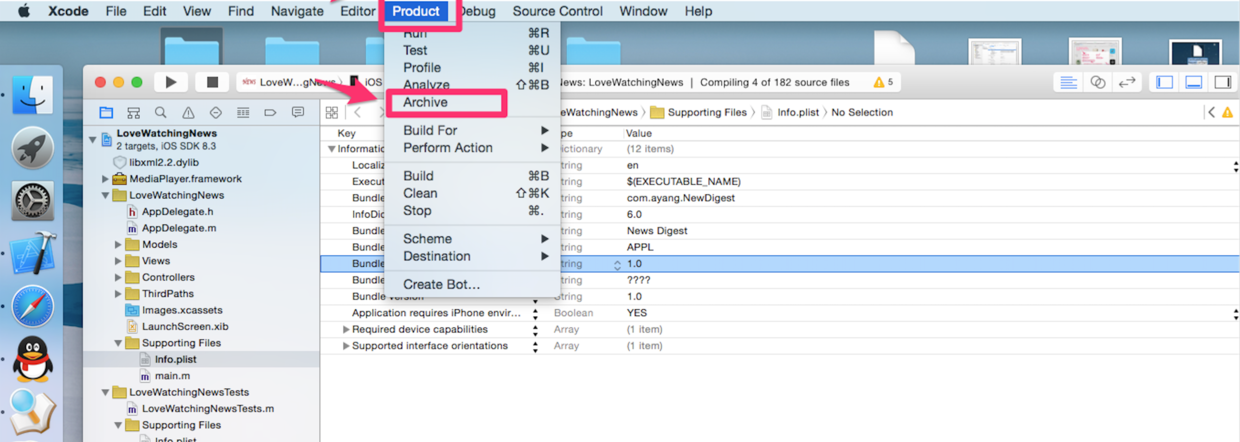Toggle the Utilities panel visibility
This screenshot has width=1240, height=442.
(1223, 82)
